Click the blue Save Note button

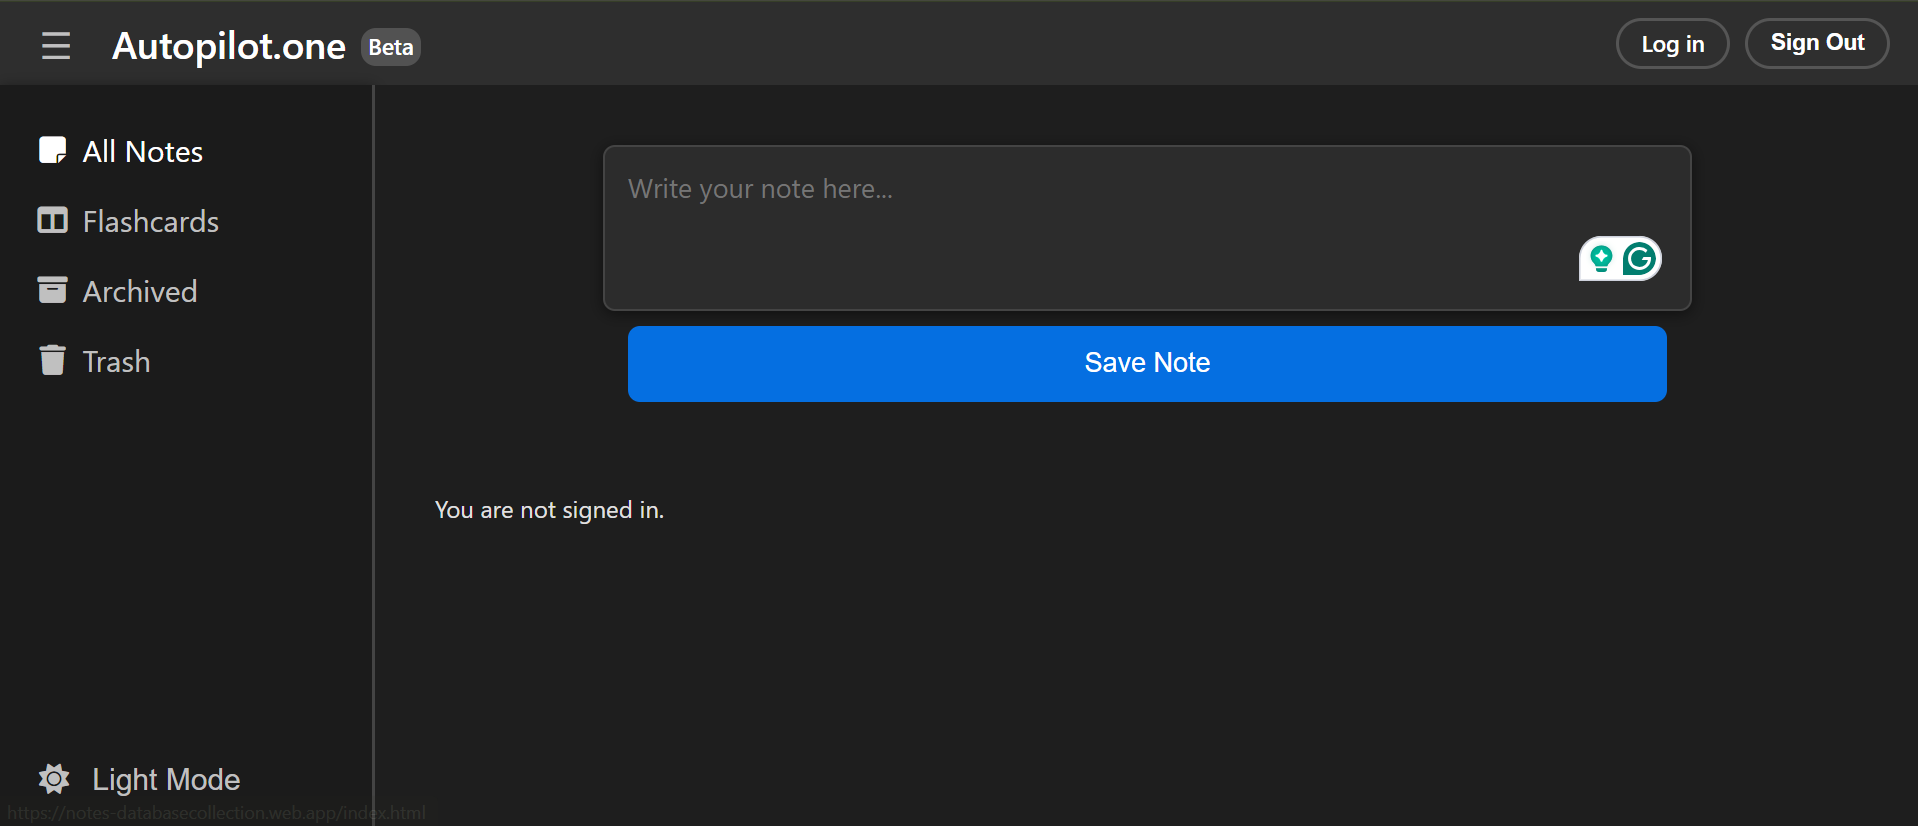point(1147,364)
